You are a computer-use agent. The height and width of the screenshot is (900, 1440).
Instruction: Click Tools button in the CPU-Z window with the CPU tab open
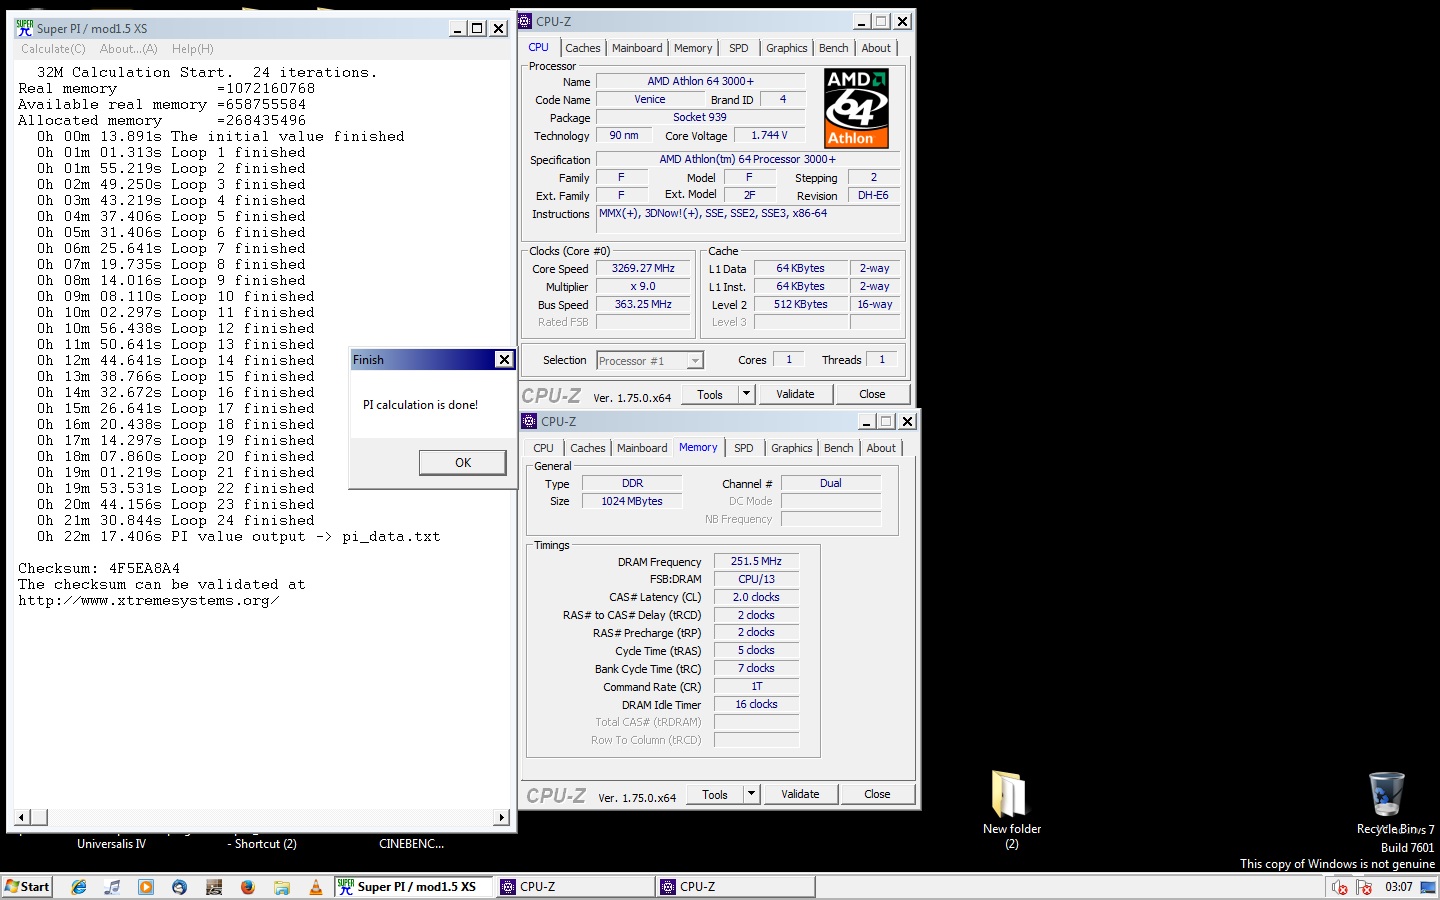[x=710, y=394]
